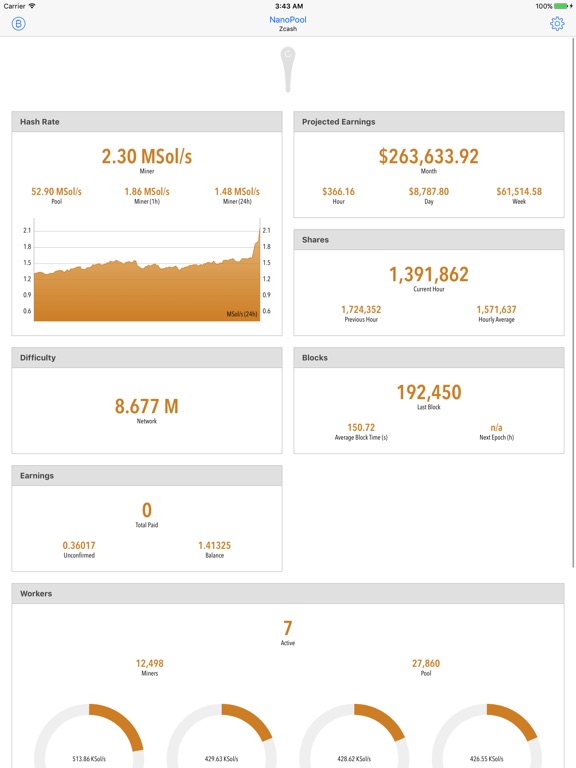Tap the $8,787.80 daily earnings

429,192
